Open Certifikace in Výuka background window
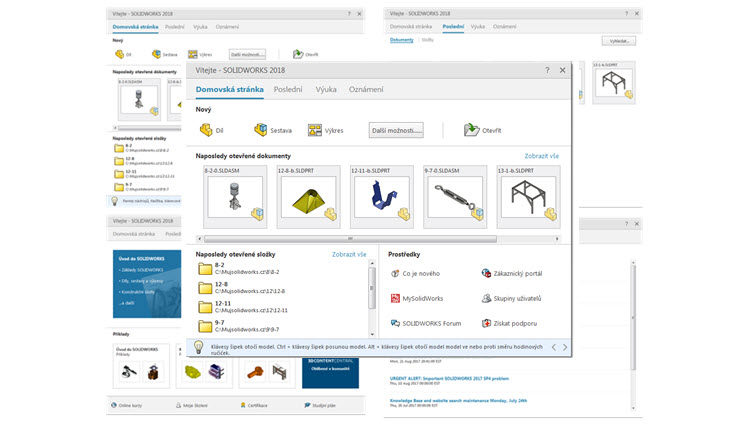 coord(254,405)
